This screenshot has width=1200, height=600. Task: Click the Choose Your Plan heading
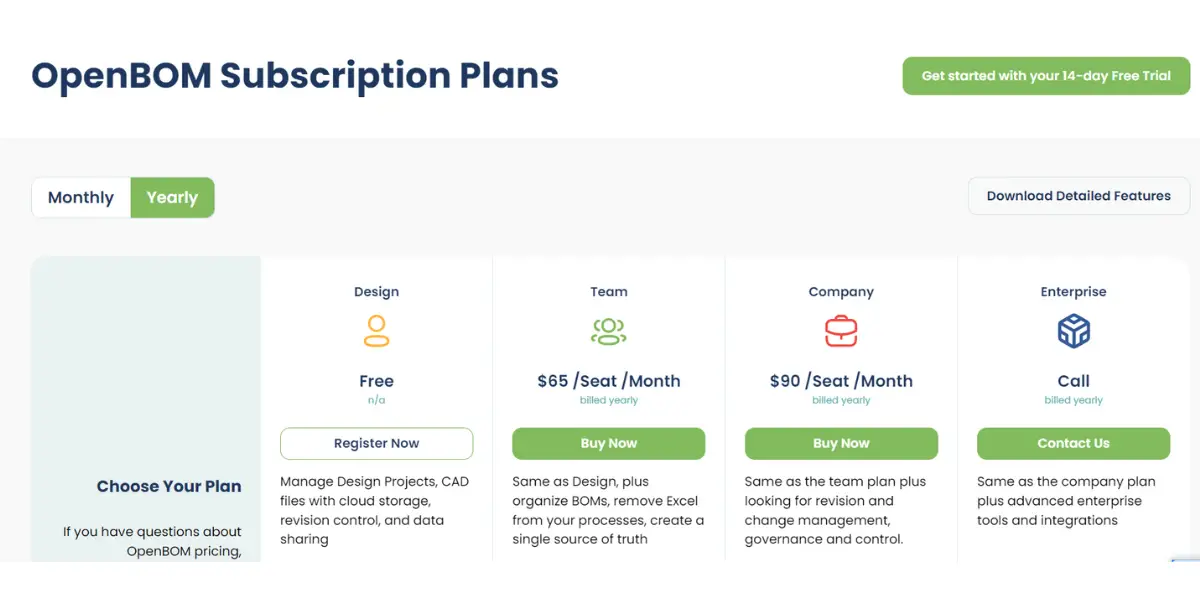coord(169,487)
